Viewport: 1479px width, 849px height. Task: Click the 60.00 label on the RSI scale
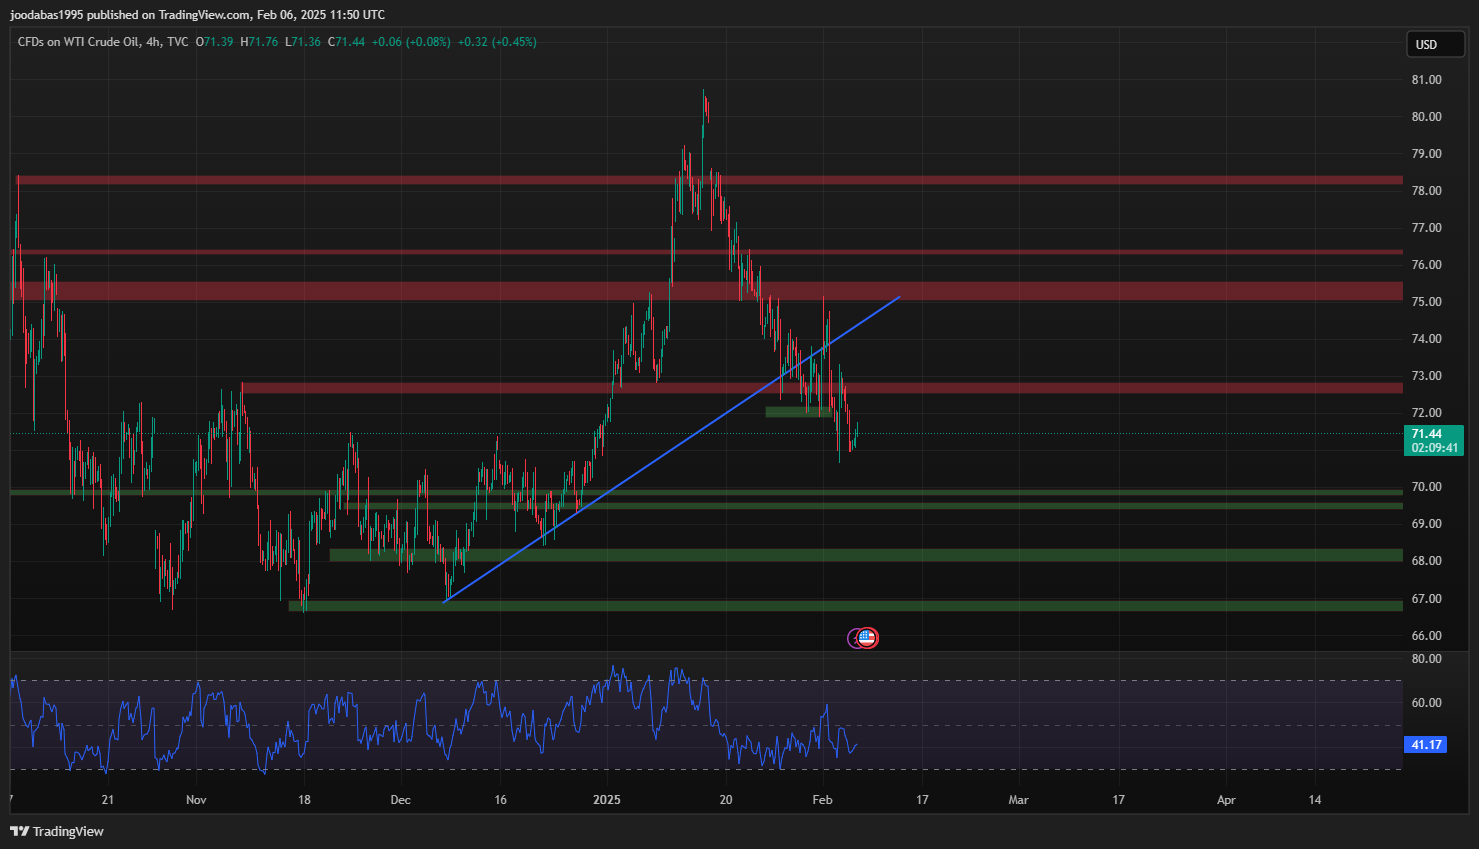pyautogui.click(x=1426, y=703)
